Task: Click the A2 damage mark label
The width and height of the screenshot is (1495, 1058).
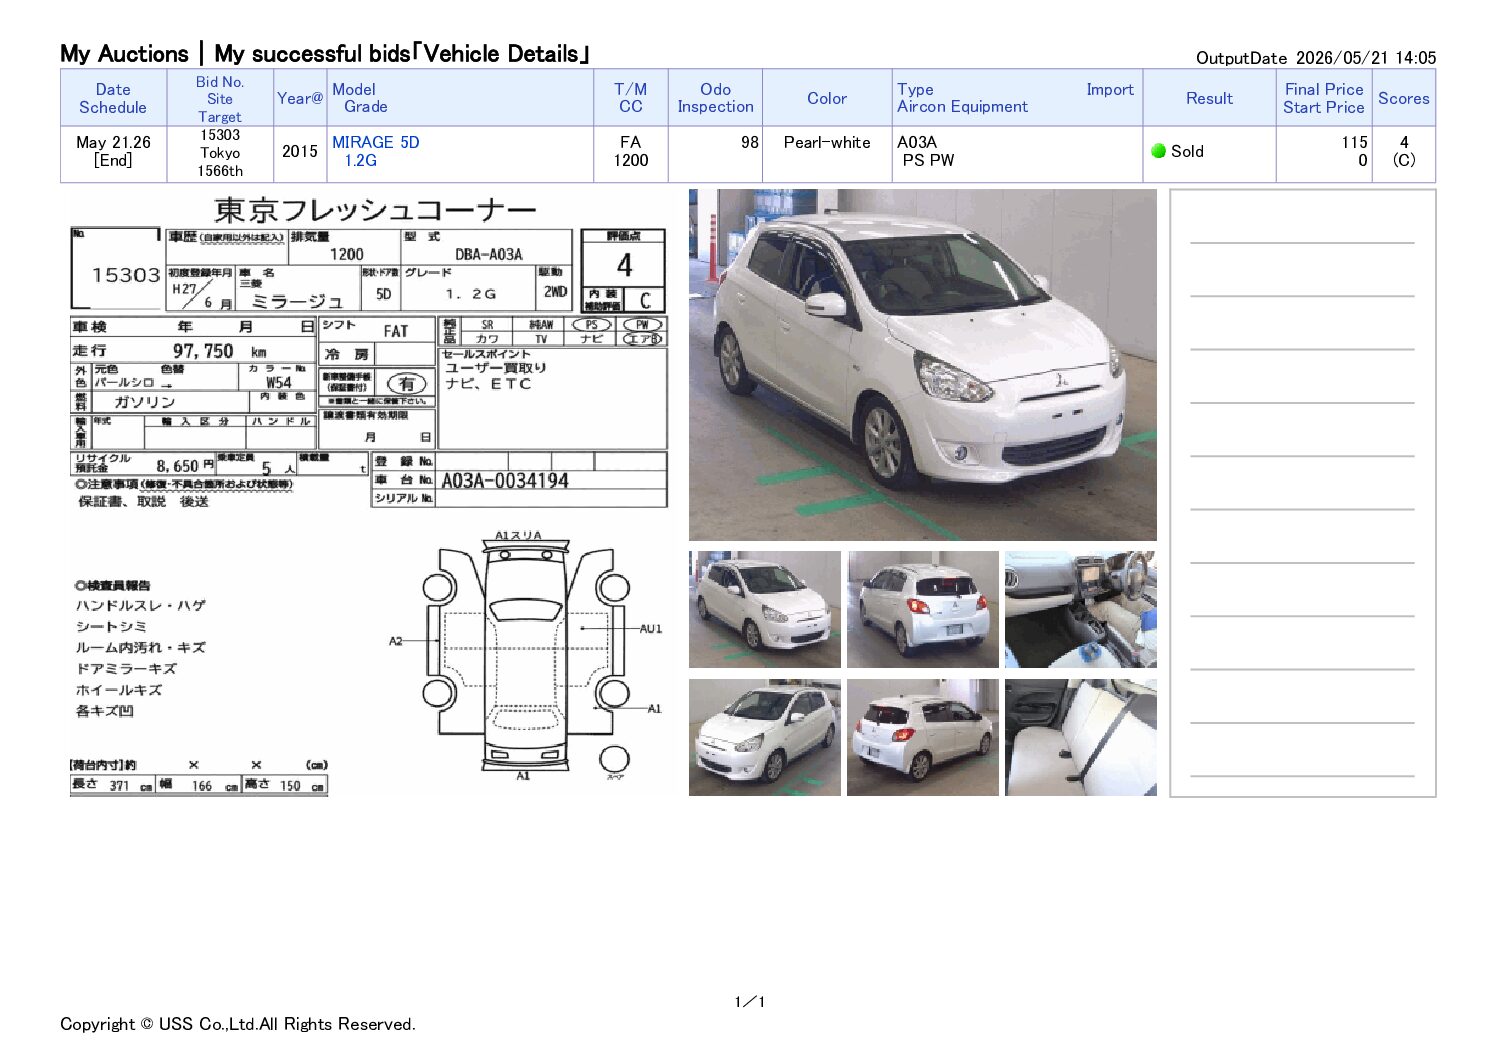Action: [396, 641]
